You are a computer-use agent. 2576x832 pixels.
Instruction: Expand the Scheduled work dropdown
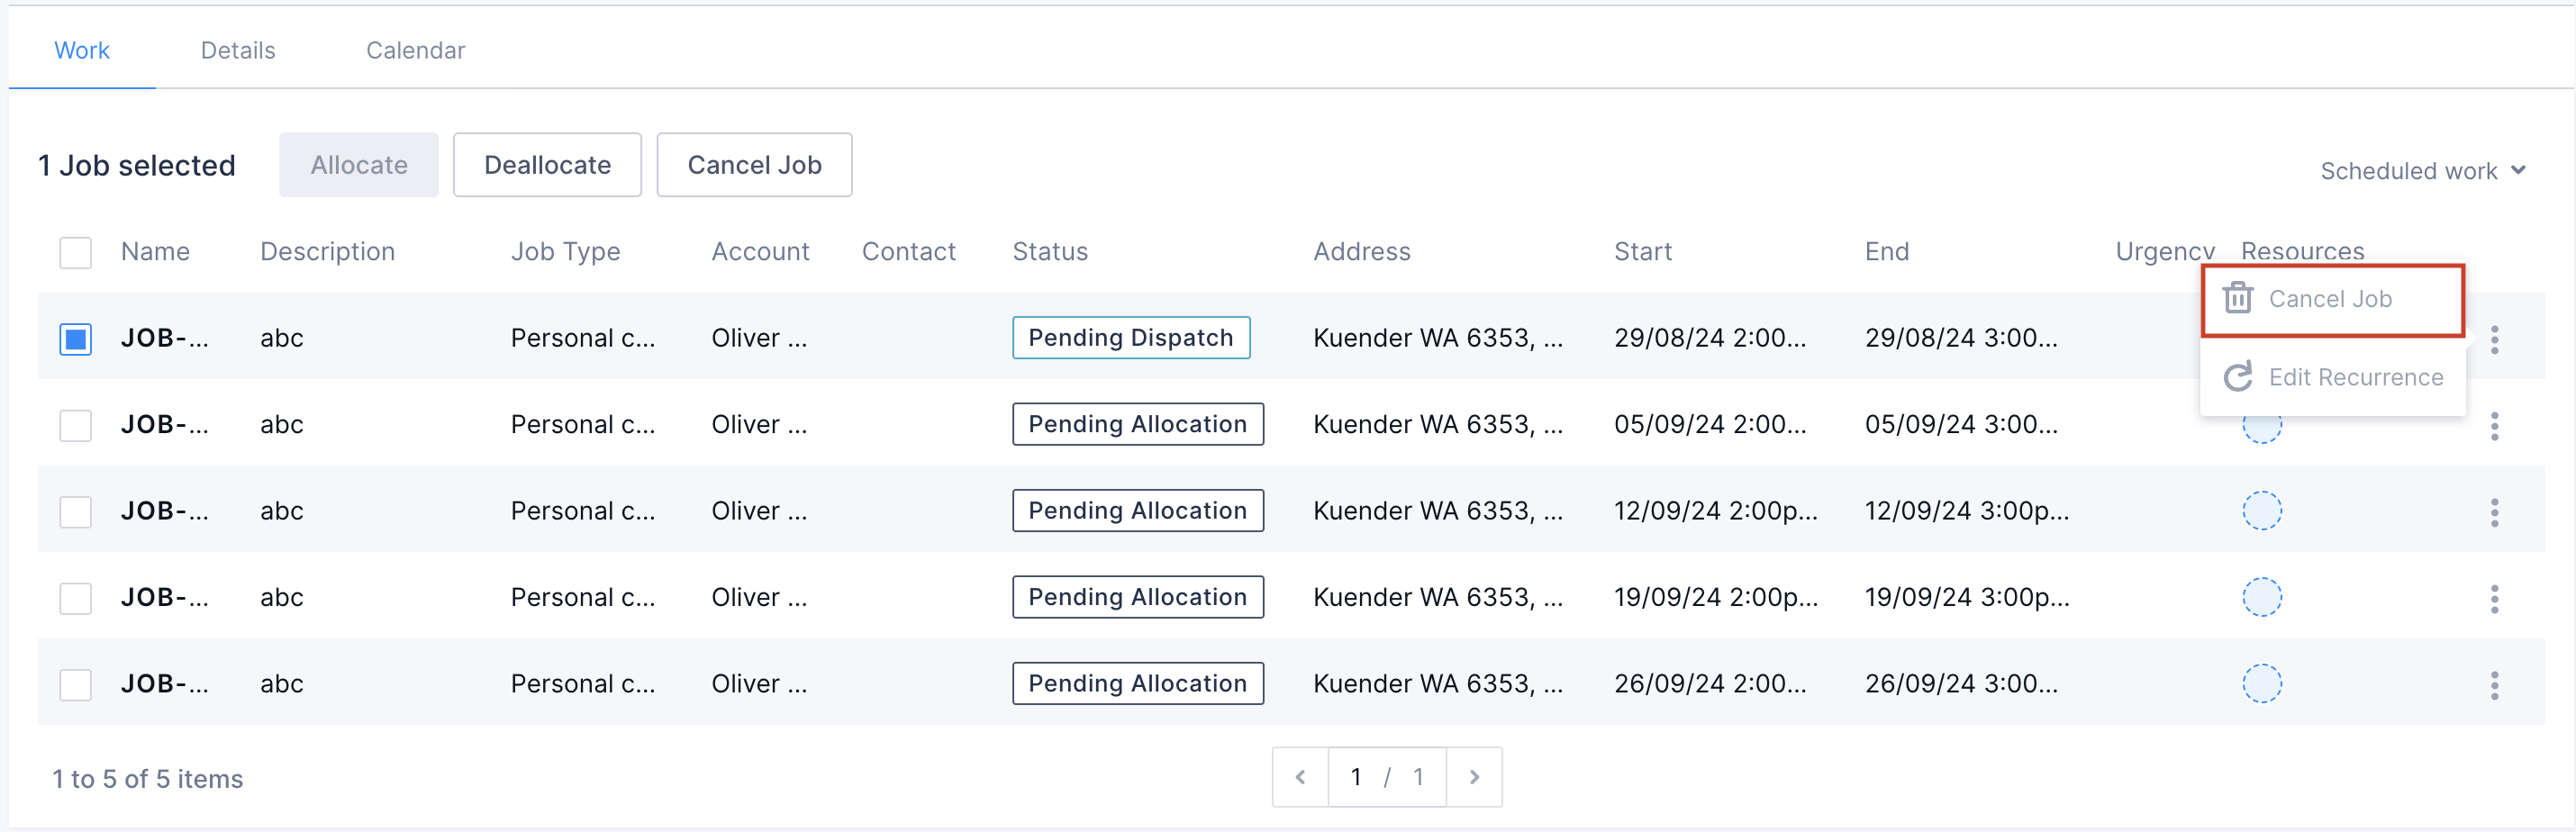(2422, 171)
